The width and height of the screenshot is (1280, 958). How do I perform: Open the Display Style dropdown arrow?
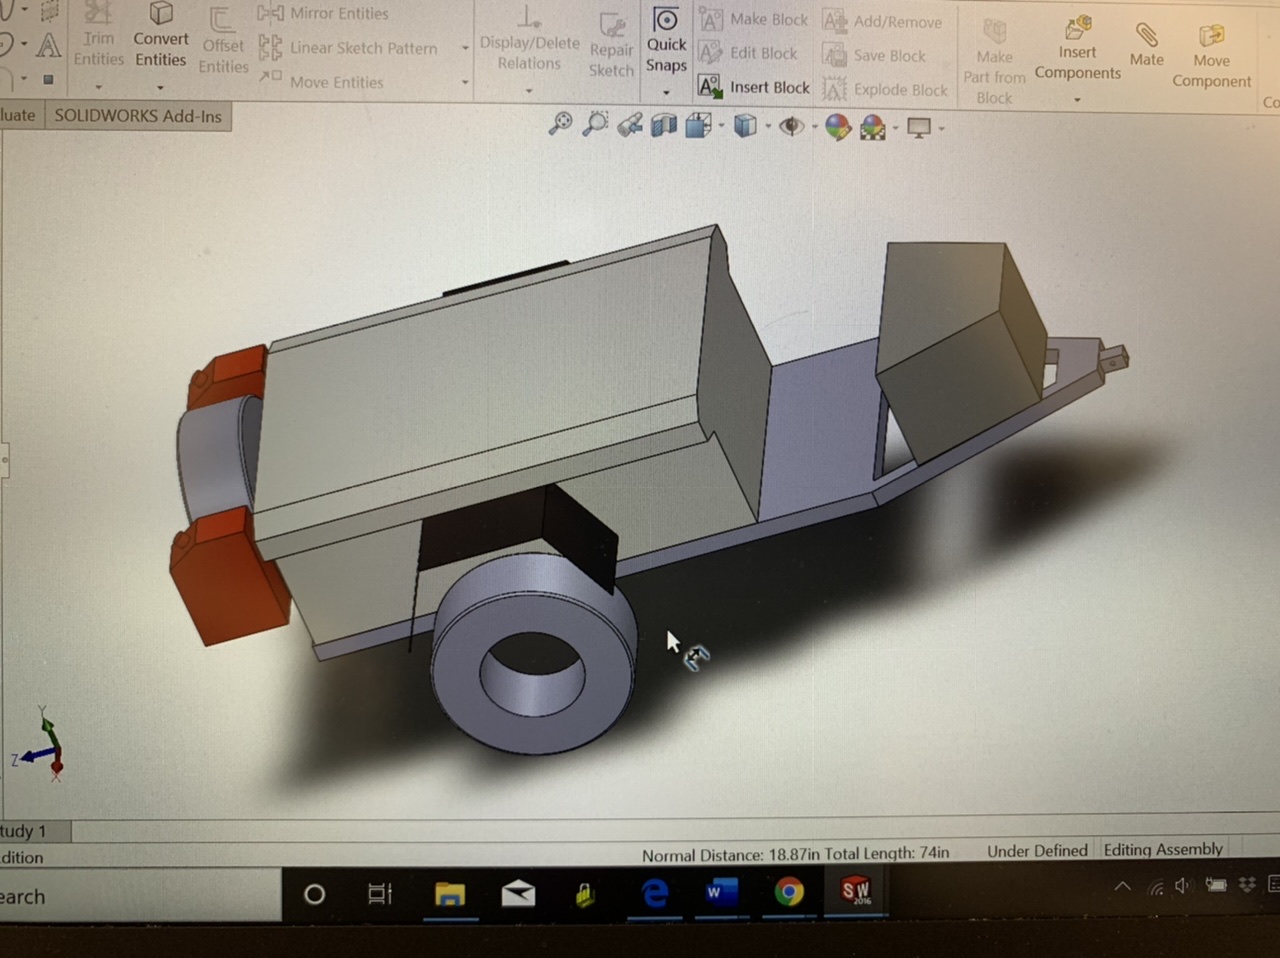[768, 127]
